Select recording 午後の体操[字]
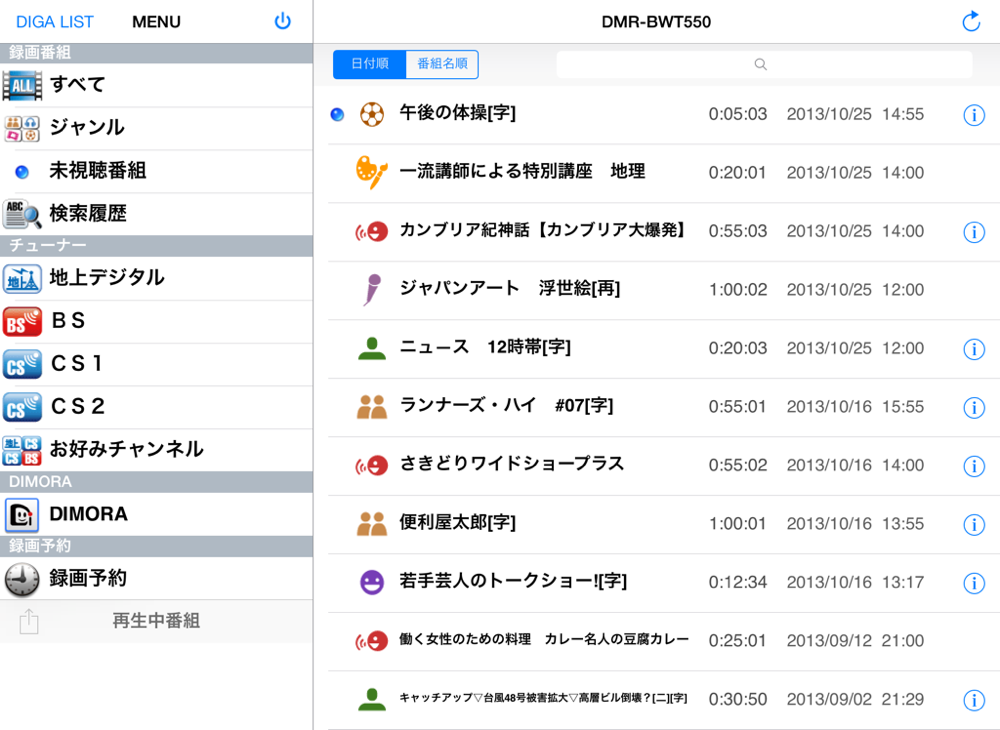Image resolution: width=1000 pixels, height=730 pixels. (664, 115)
